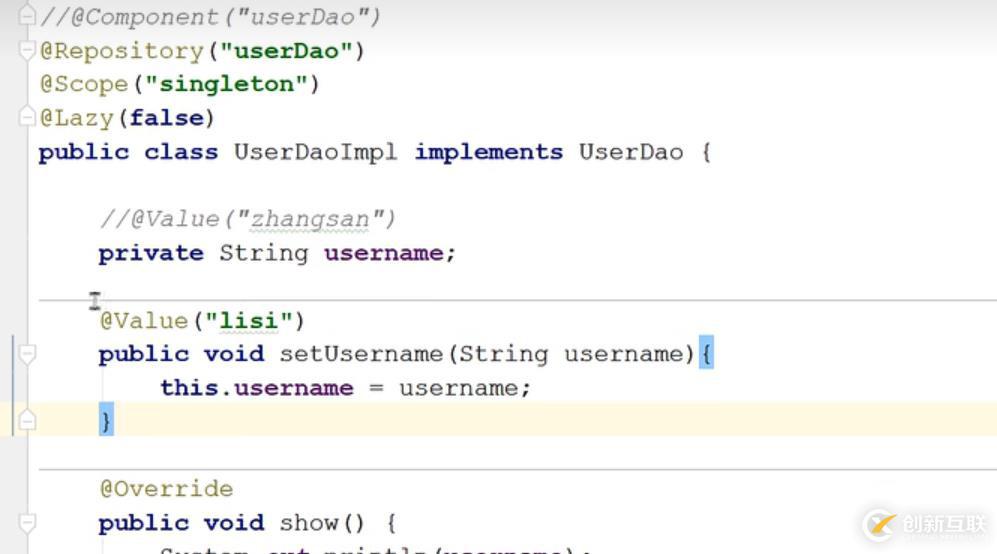Click the "singleton" string in @Scope

click(226, 84)
